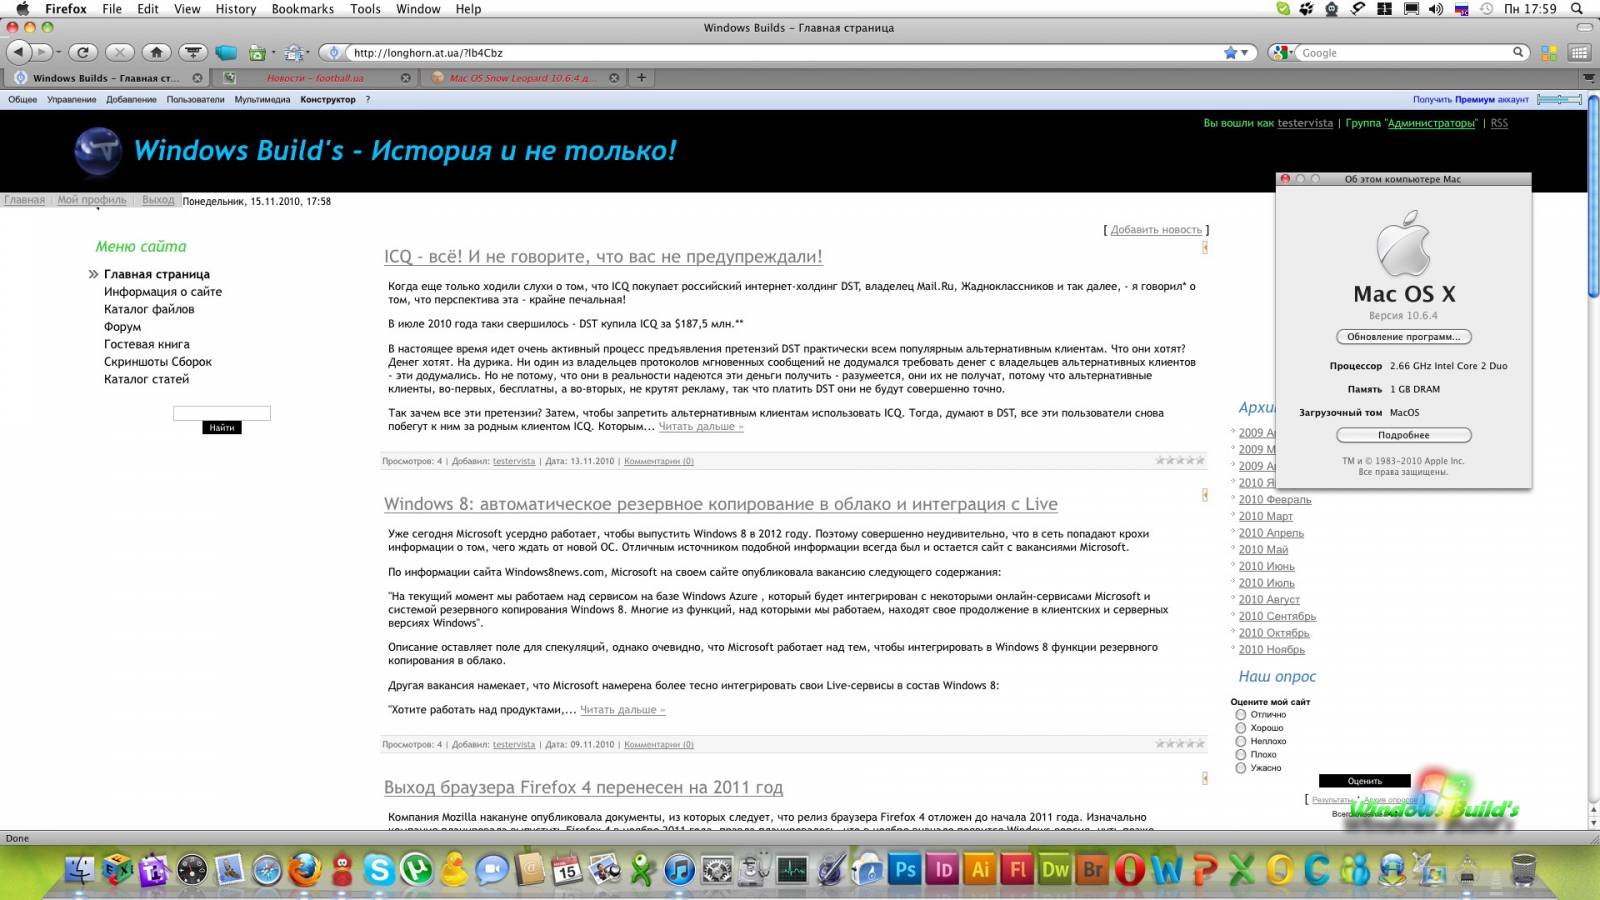Launch iTunes from the Dock

(x=679, y=870)
